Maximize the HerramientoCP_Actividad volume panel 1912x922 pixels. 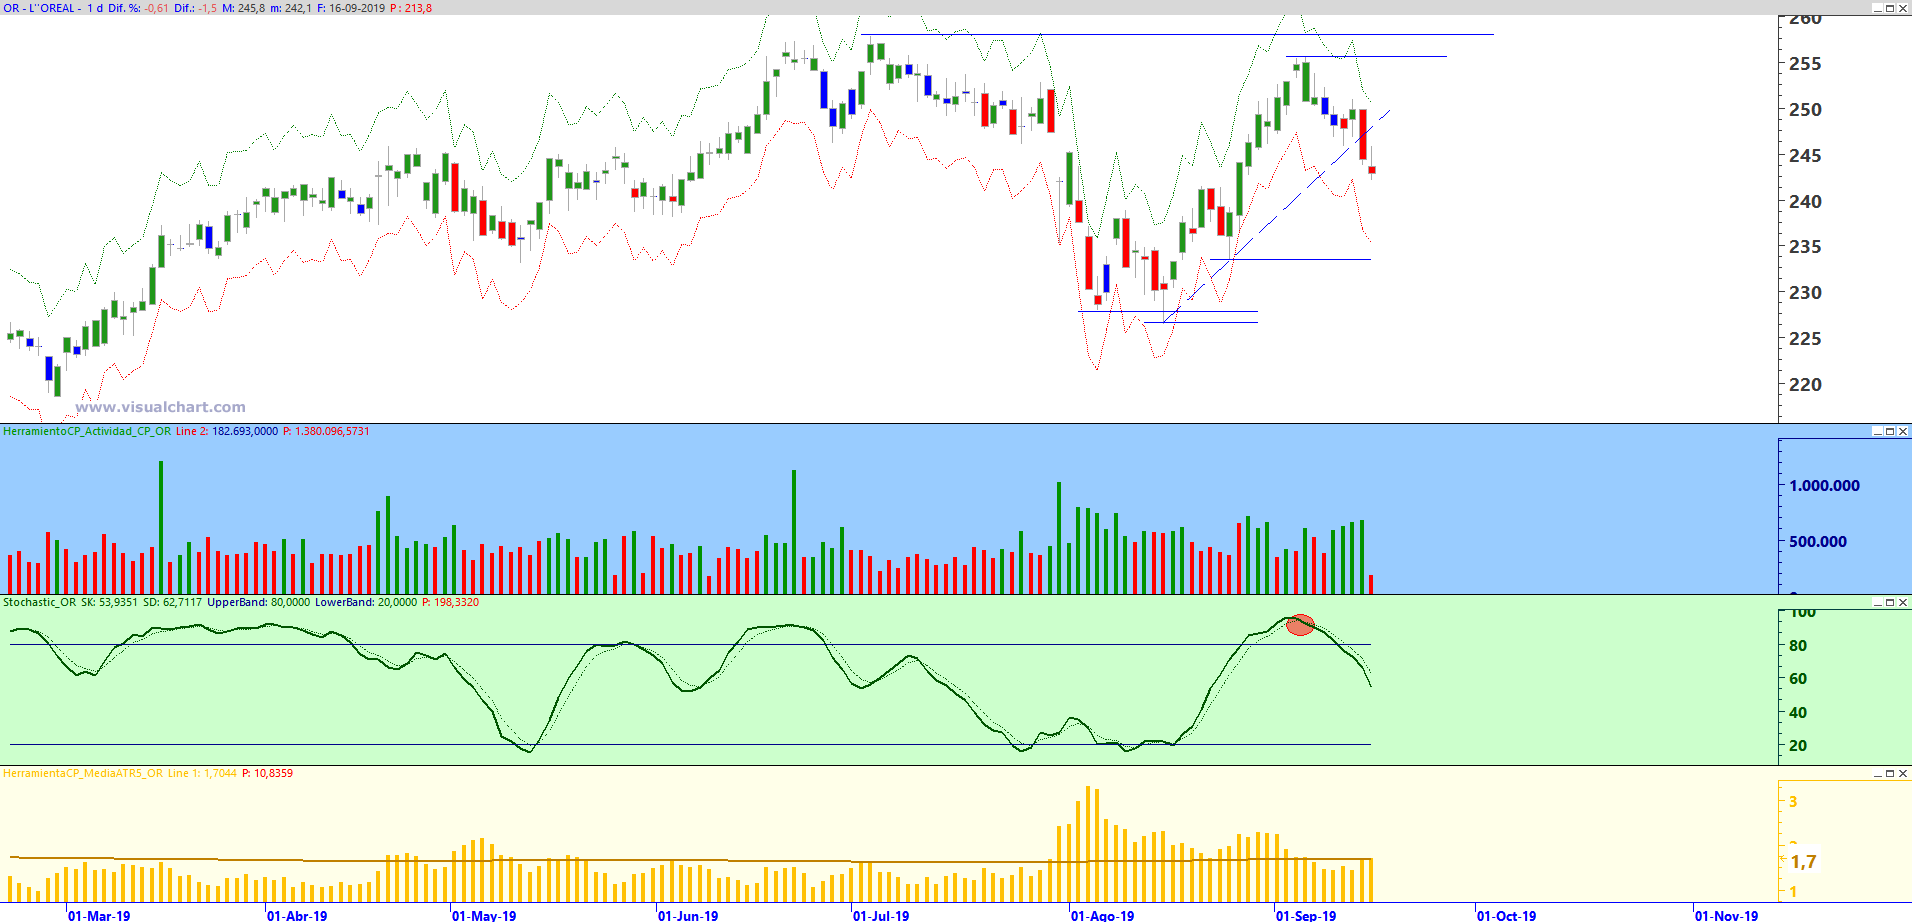pyautogui.click(x=1890, y=431)
